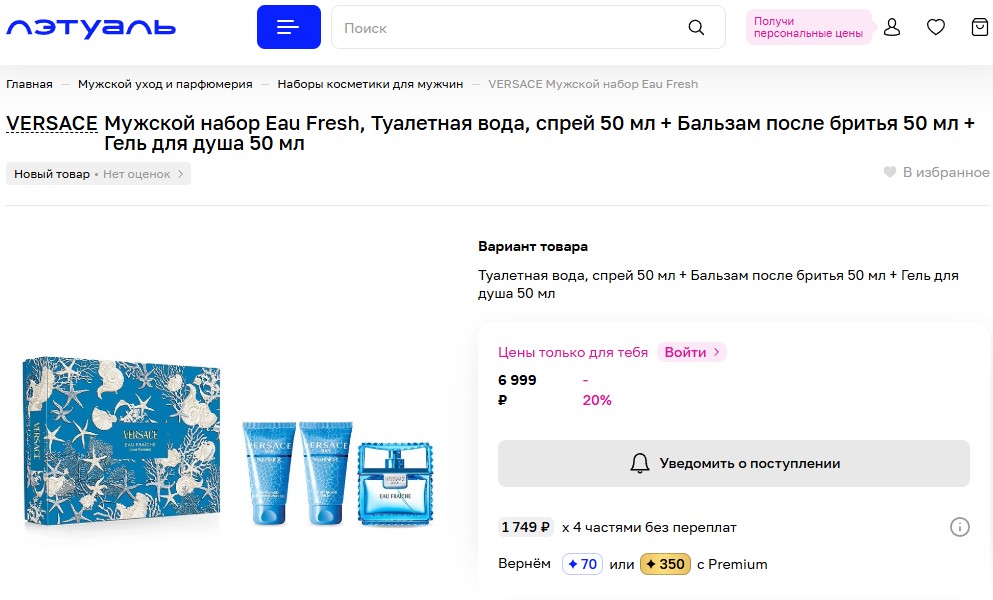Click the Versace gift set product image
The height and width of the screenshot is (600, 993).
[230, 440]
